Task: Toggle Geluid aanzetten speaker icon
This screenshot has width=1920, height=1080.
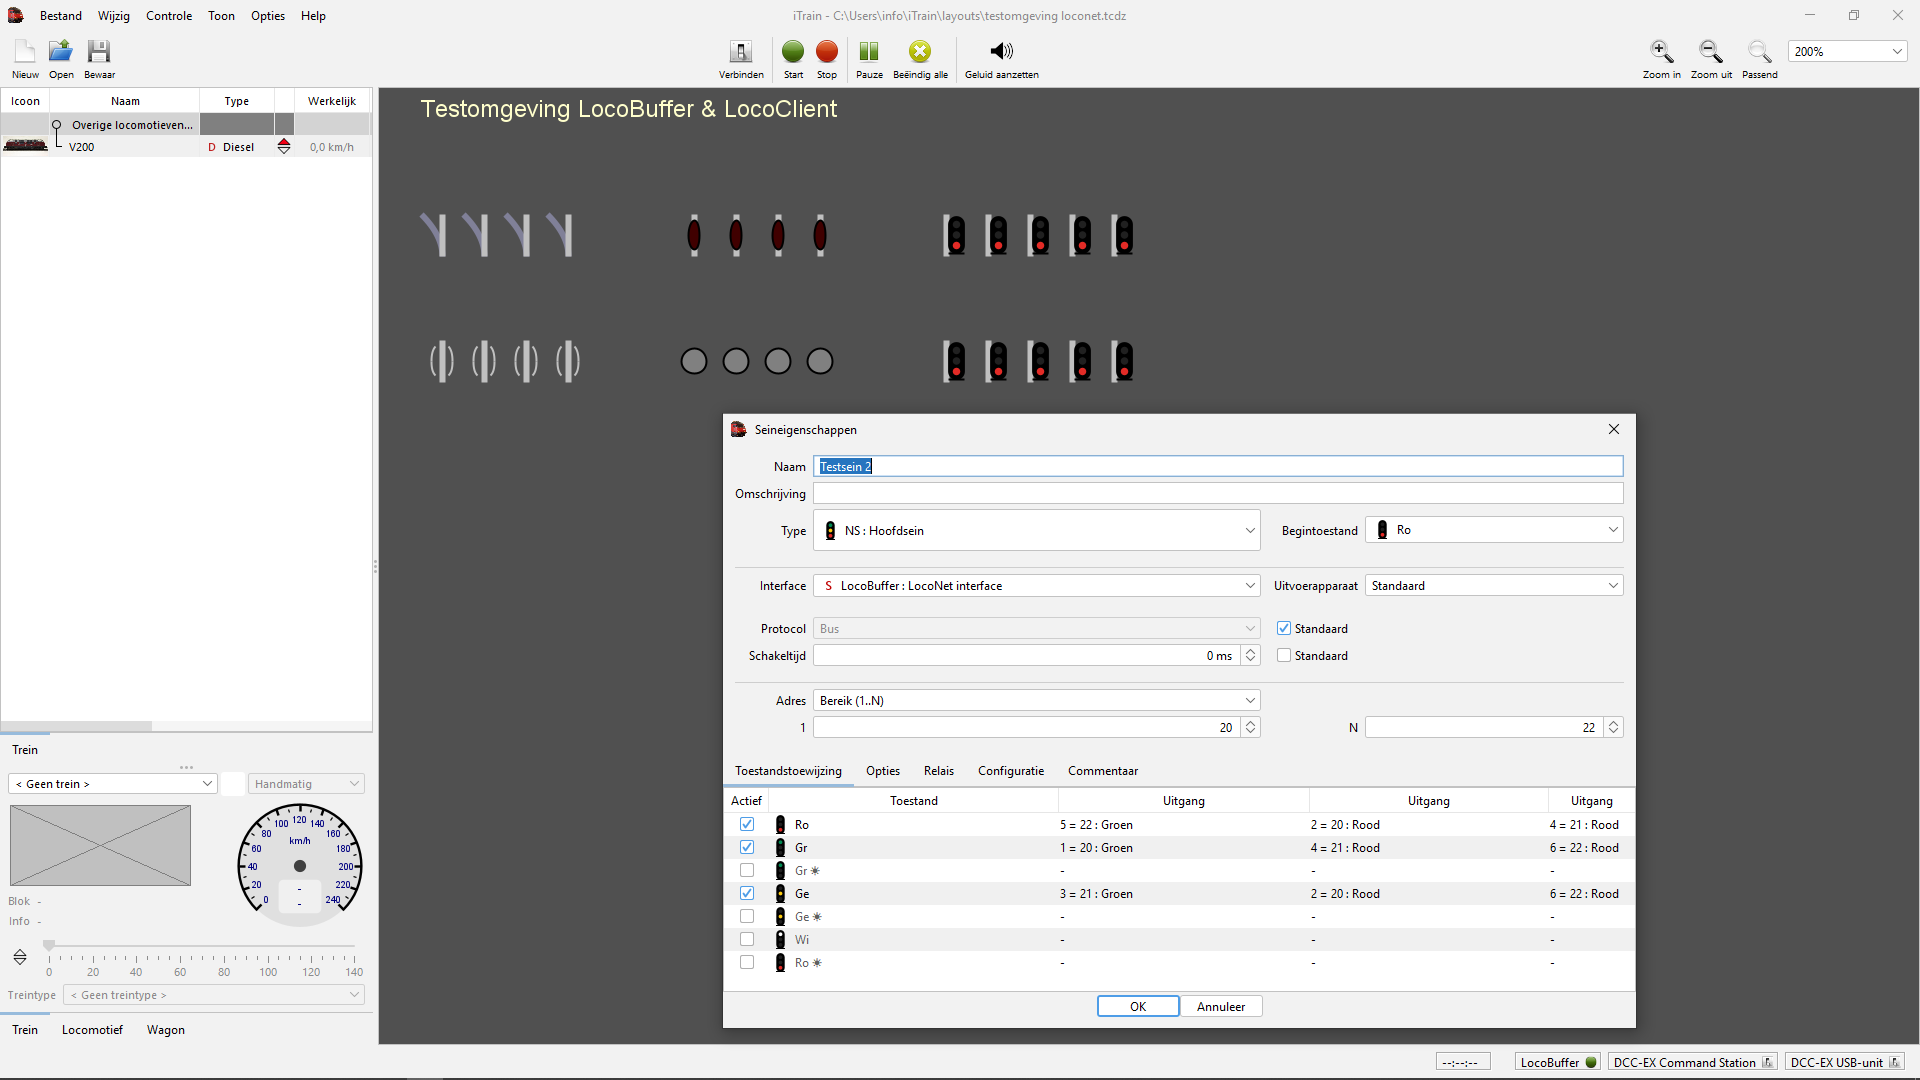Action: coord(1001,52)
